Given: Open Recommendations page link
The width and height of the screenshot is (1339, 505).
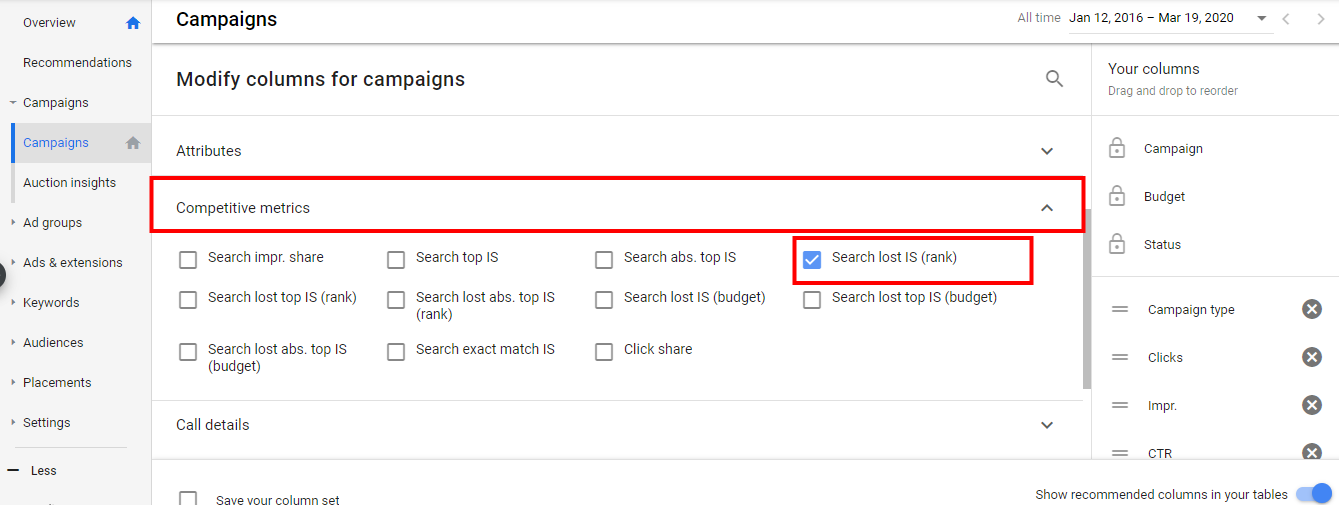Looking at the screenshot, I should click(x=77, y=62).
